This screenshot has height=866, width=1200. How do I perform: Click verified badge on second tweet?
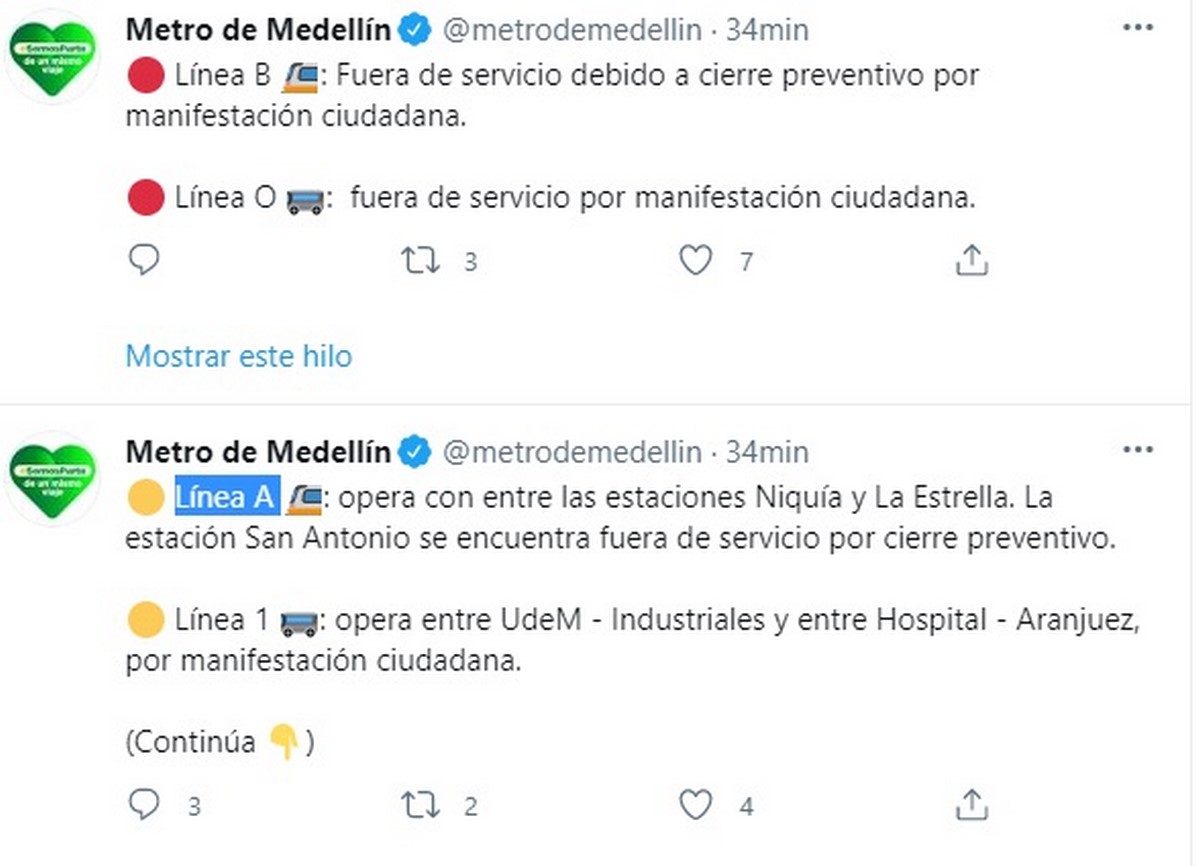click(x=415, y=453)
